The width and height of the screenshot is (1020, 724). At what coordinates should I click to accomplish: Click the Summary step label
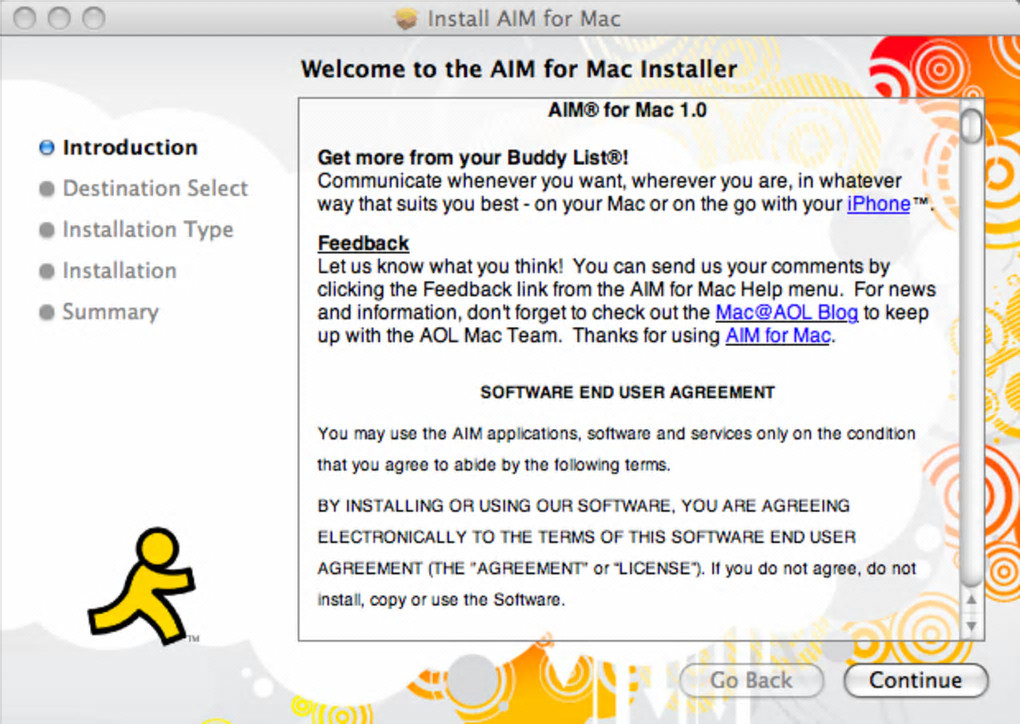[x=110, y=312]
